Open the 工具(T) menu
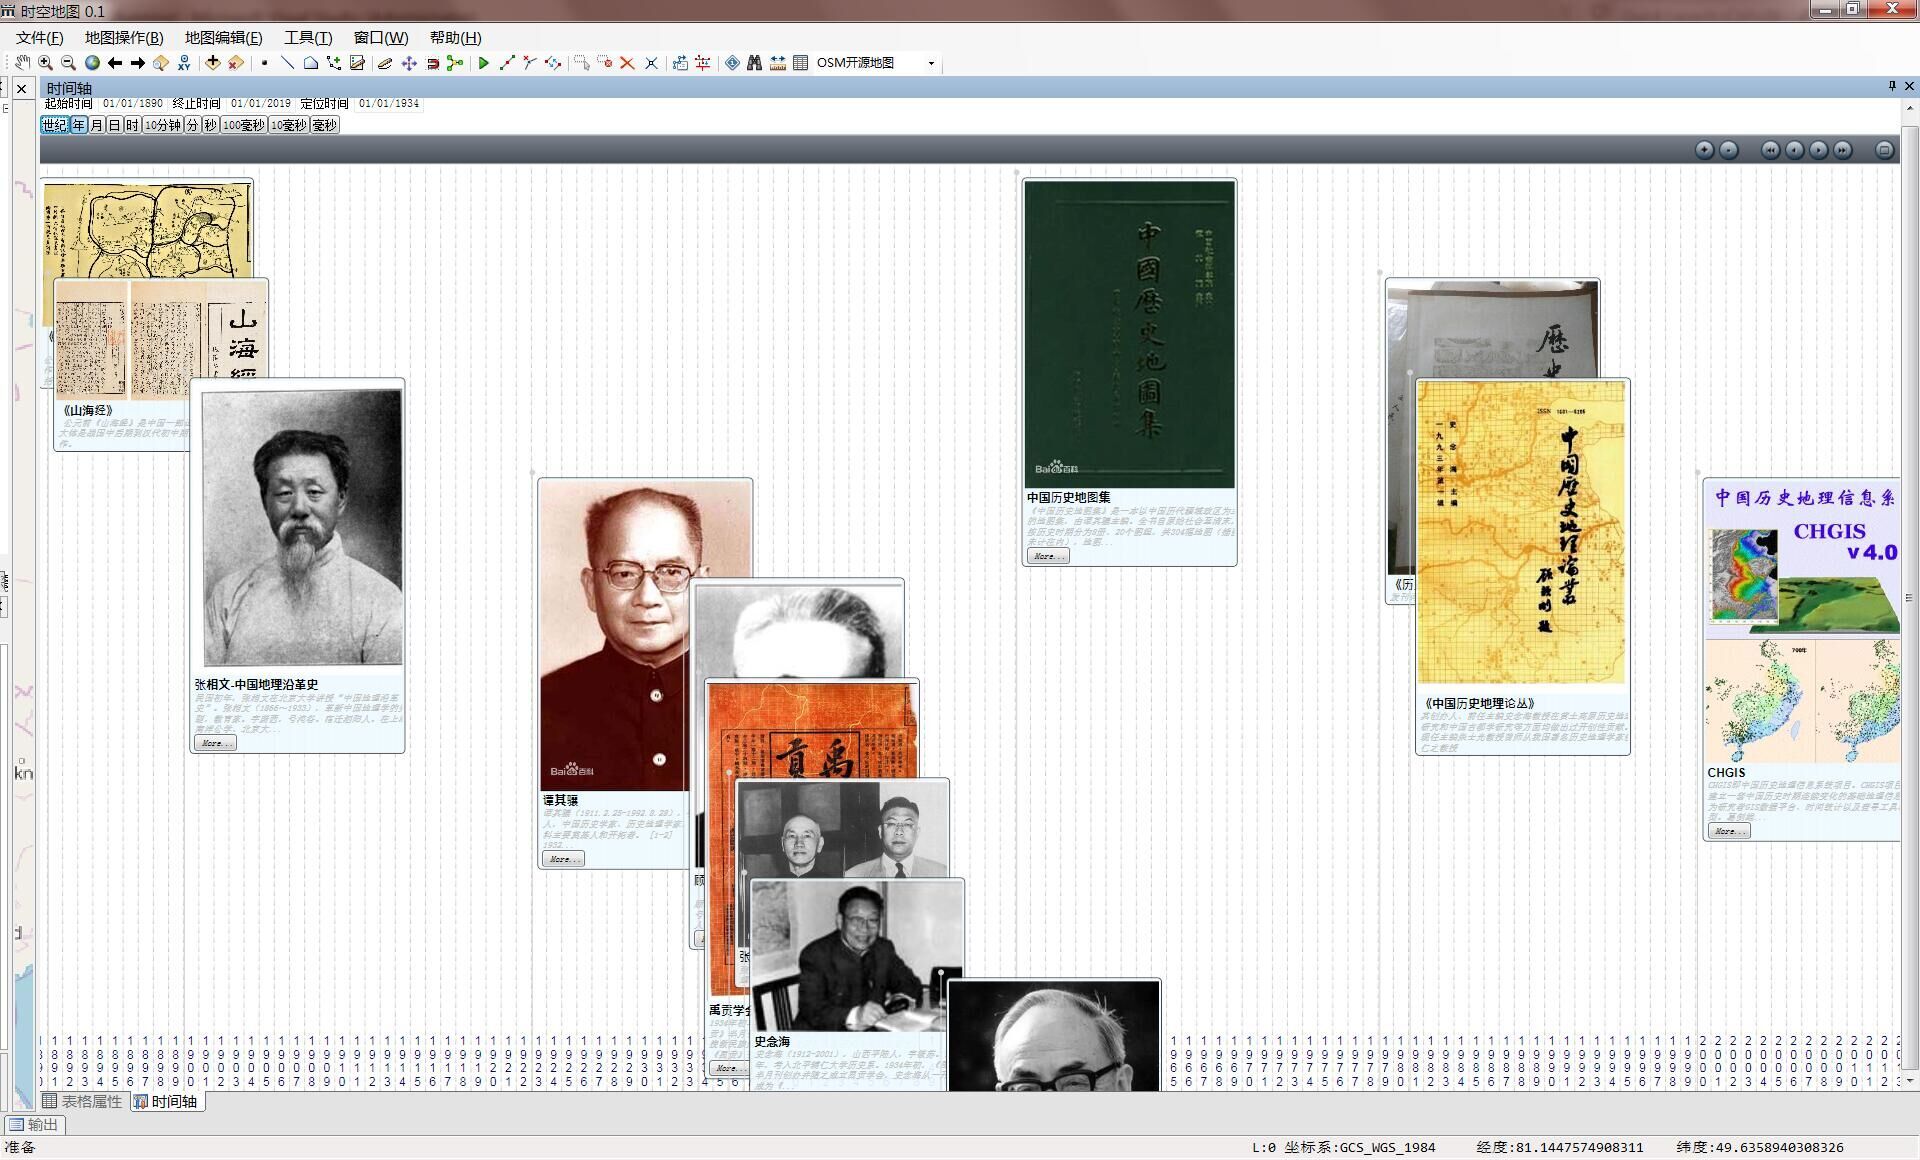The height and width of the screenshot is (1160, 1920). 307,38
